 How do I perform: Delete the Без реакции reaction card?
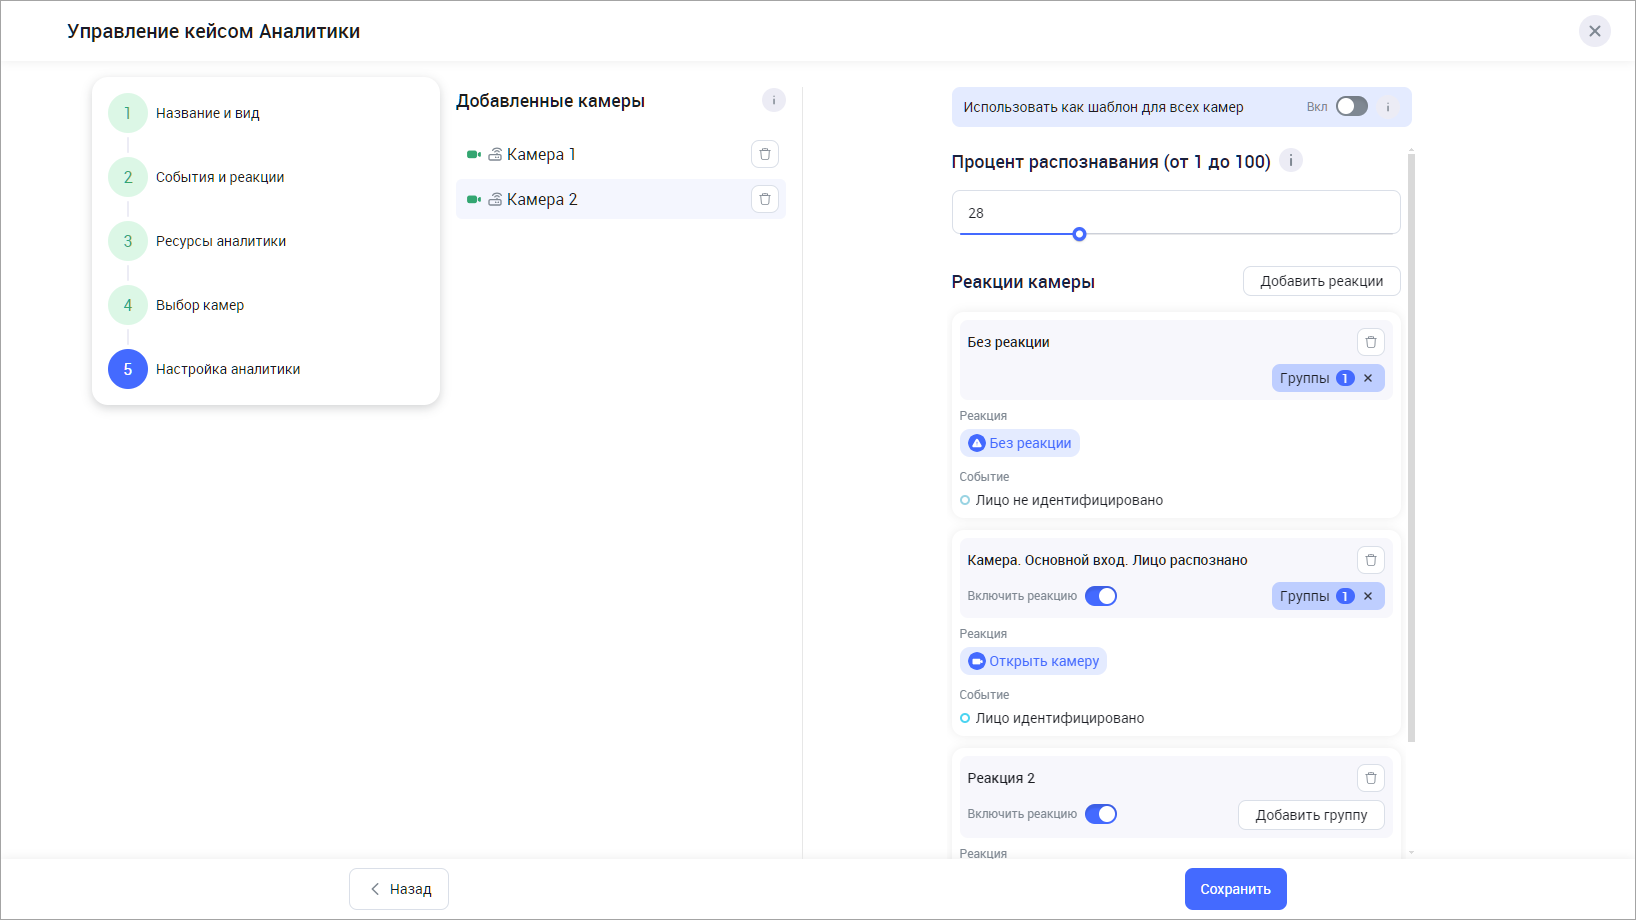click(1371, 342)
